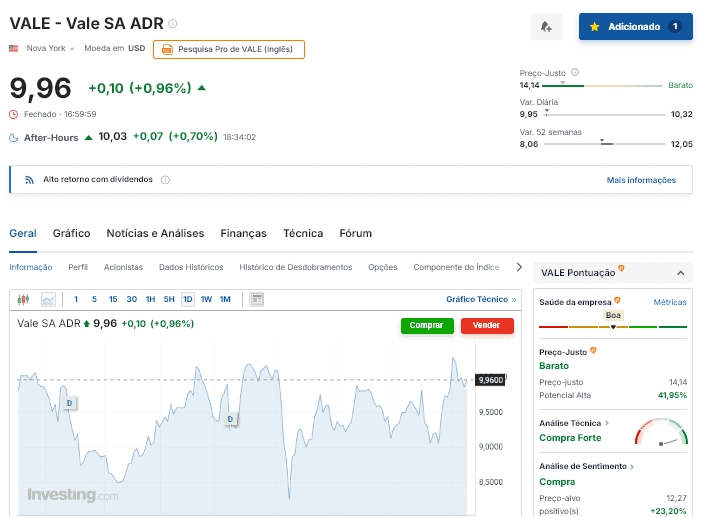703x517 pixels.
Task: Click the first dividend D marker on chart
Action: click(69, 403)
